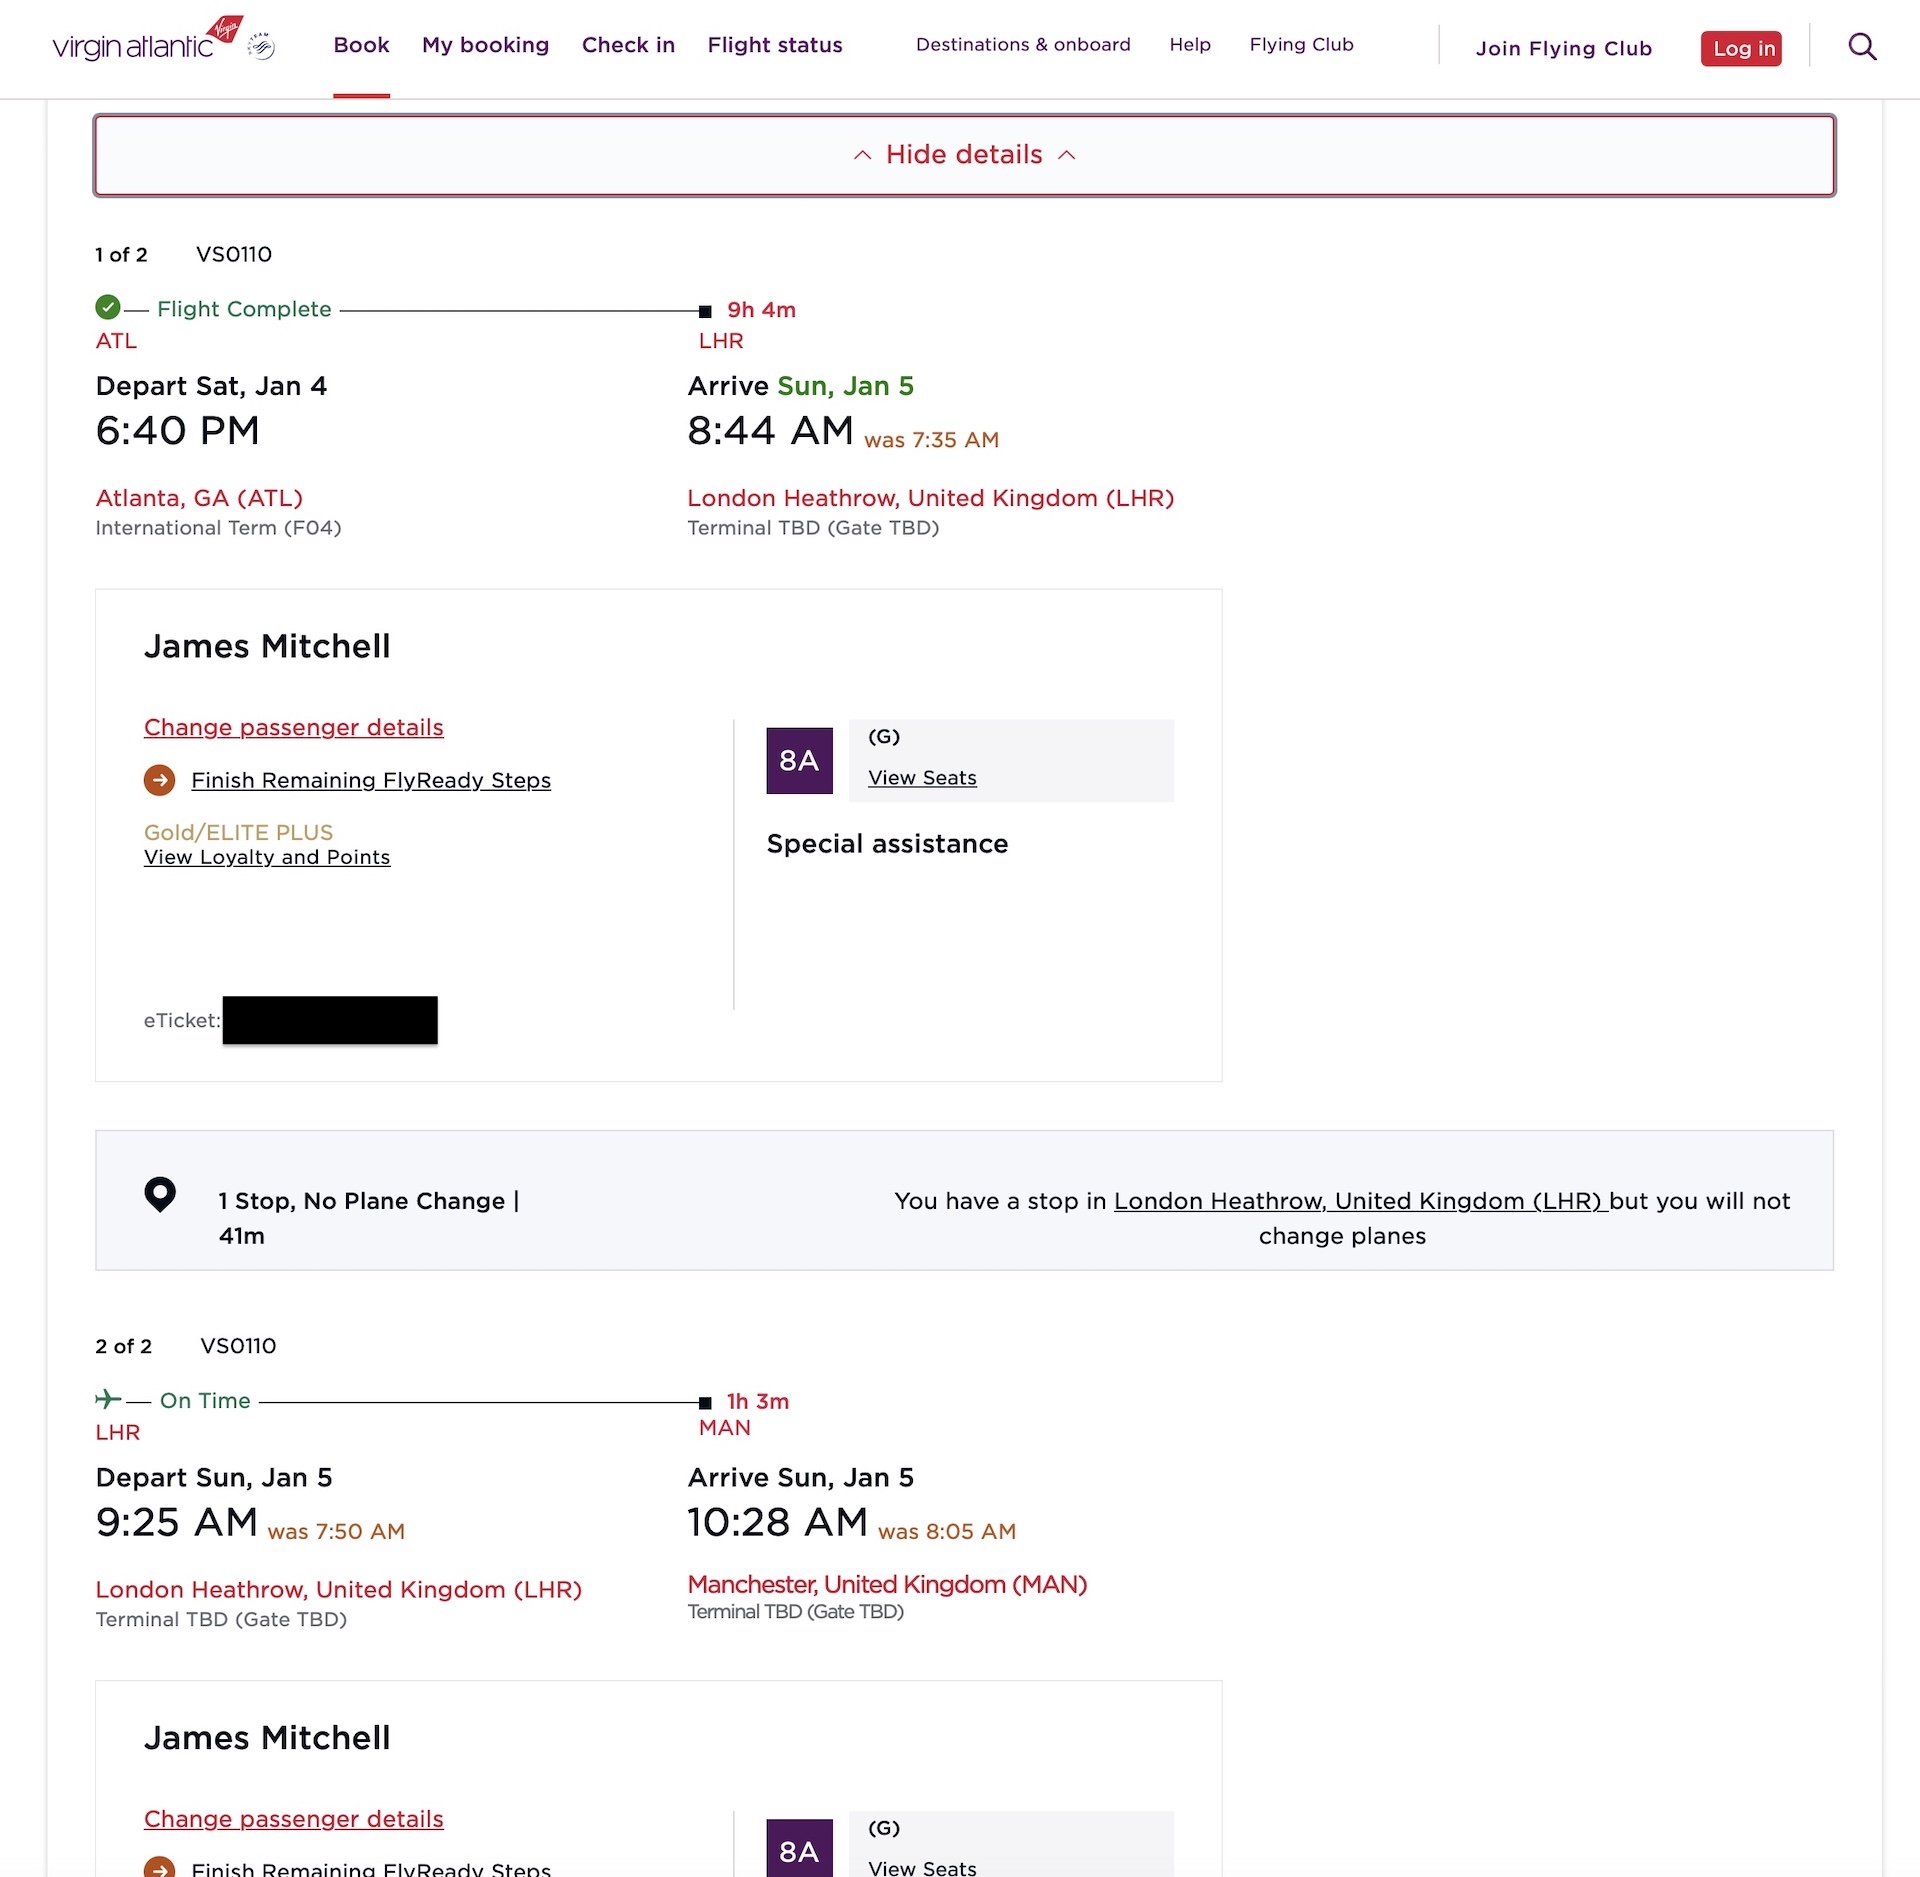This screenshot has width=1920, height=1877.
Task: Click View Seats for the ATL flight
Action: [922, 778]
